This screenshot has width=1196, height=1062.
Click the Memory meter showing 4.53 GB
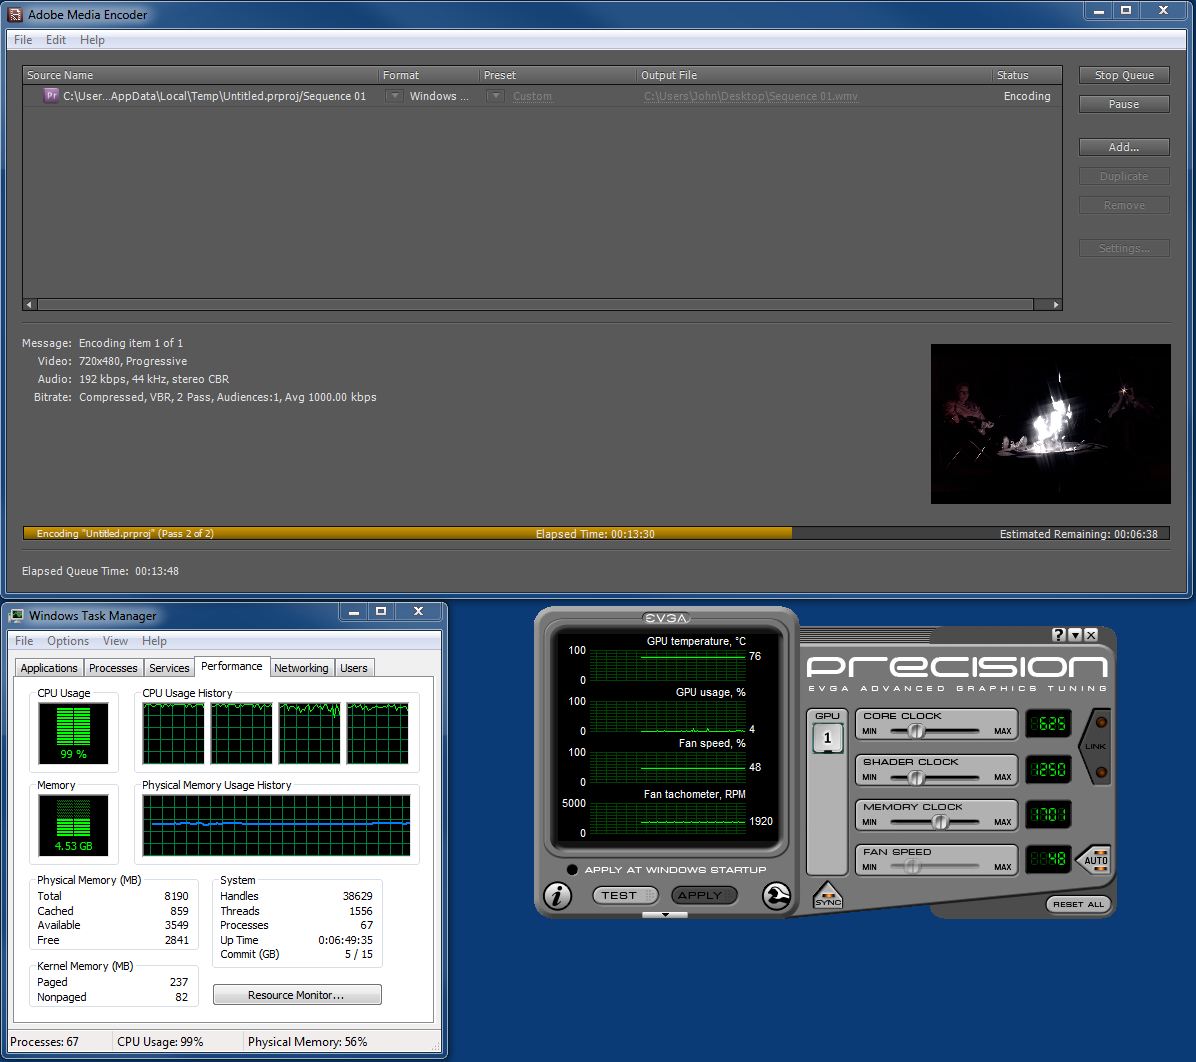pos(73,825)
